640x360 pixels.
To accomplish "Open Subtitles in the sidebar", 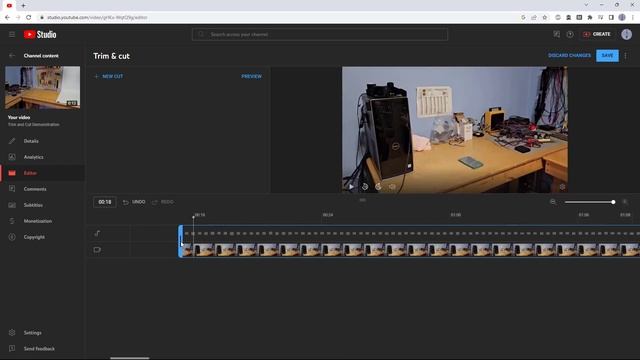I will 33,205.
